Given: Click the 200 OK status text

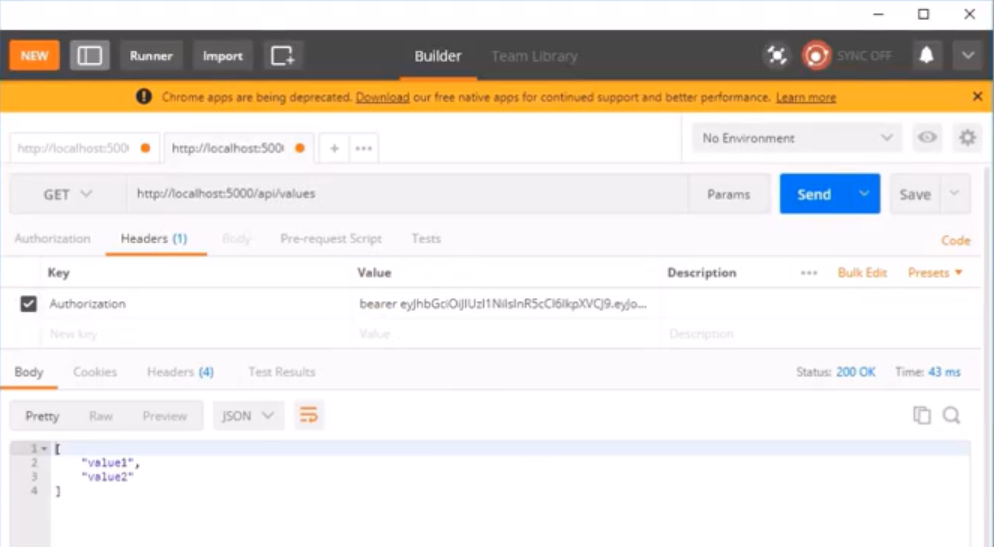Looking at the screenshot, I should (855, 372).
